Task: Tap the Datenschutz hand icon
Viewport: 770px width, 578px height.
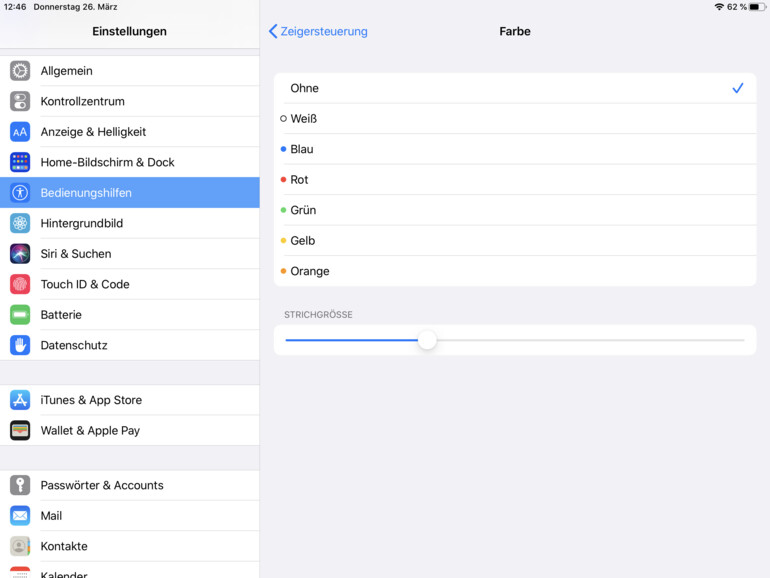Action: click(20, 345)
